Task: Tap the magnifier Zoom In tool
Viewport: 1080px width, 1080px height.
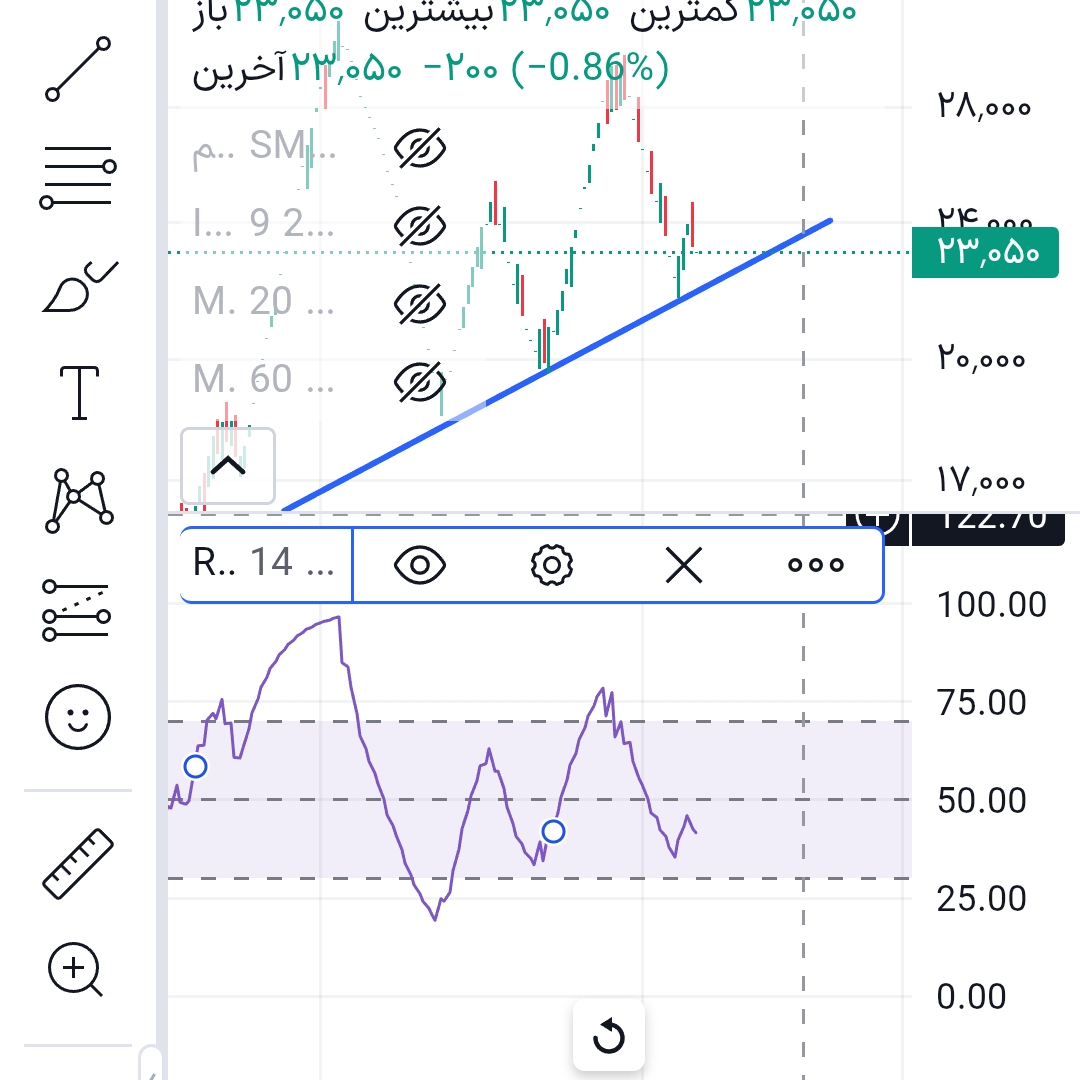Action: coord(77,971)
